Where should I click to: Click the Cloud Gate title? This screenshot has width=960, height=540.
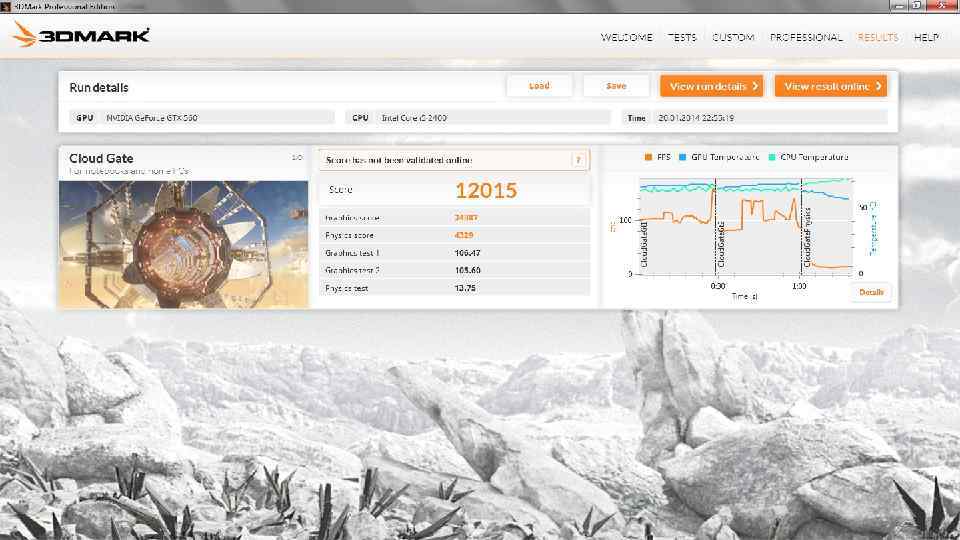(x=101, y=158)
